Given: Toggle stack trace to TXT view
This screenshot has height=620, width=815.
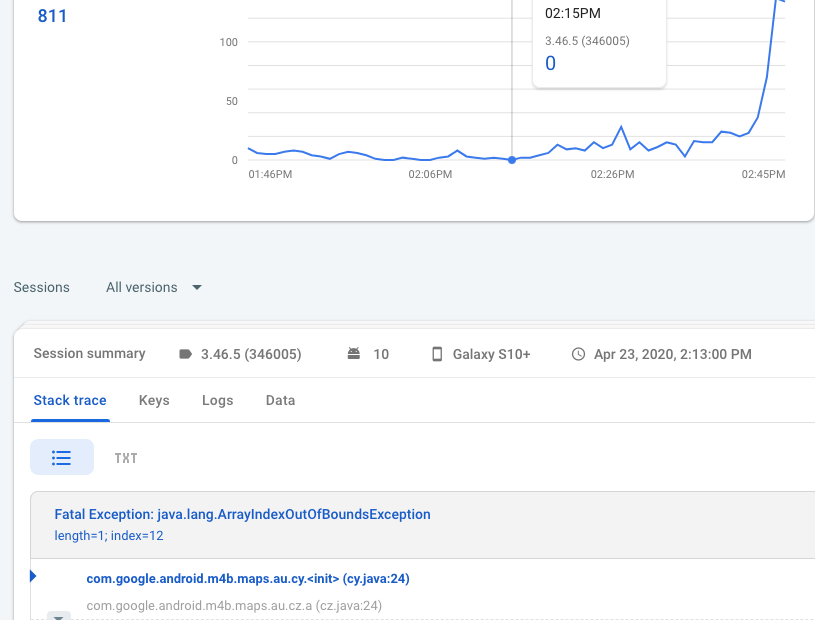Looking at the screenshot, I should pos(126,458).
